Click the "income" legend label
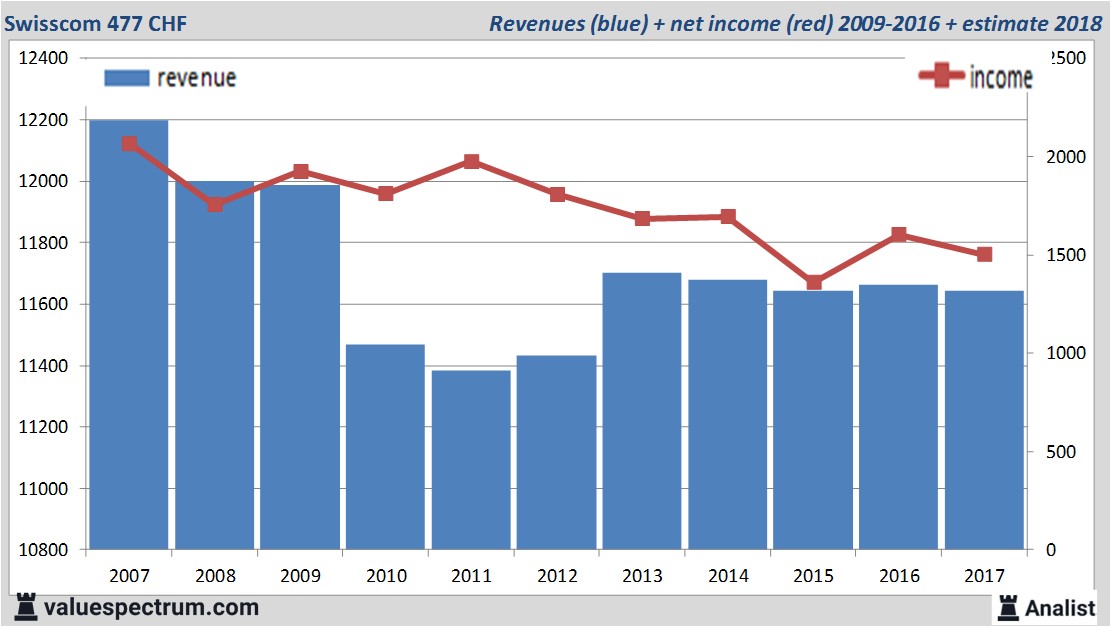Image resolution: width=1111 pixels, height=627 pixels. pyautogui.click(x=1000, y=77)
